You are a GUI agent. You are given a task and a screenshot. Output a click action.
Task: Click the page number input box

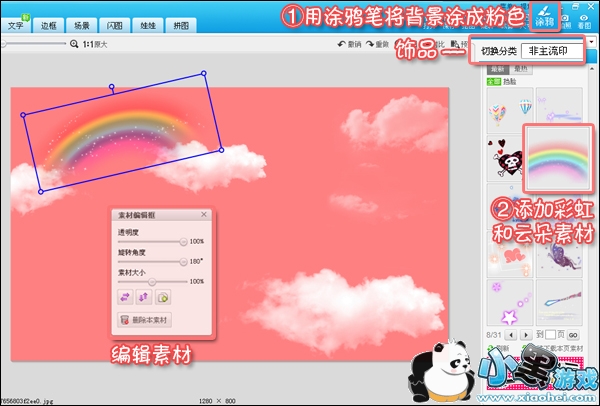(550, 335)
